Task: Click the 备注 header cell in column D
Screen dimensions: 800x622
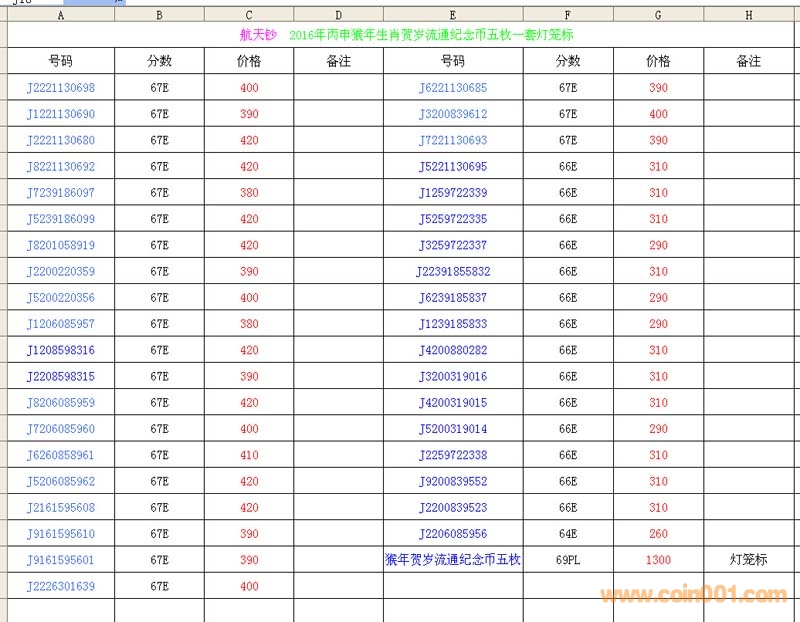Action: pyautogui.click(x=339, y=61)
